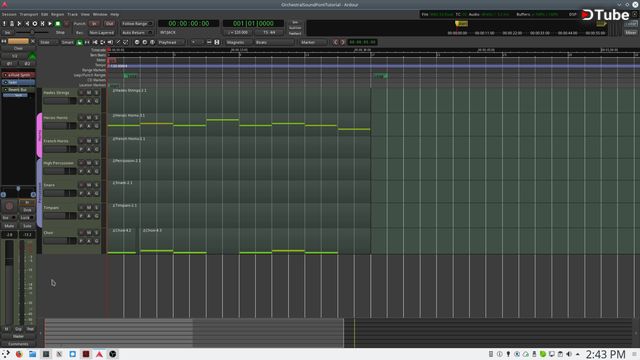The height and width of the screenshot is (360, 640).
Task: Select the Stretch tool
Action: 102,42
